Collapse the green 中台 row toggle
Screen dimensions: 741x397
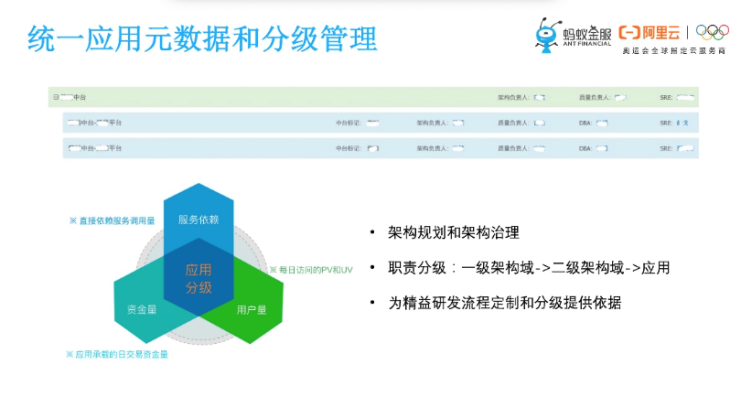pyautogui.click(x=56, y=97)
